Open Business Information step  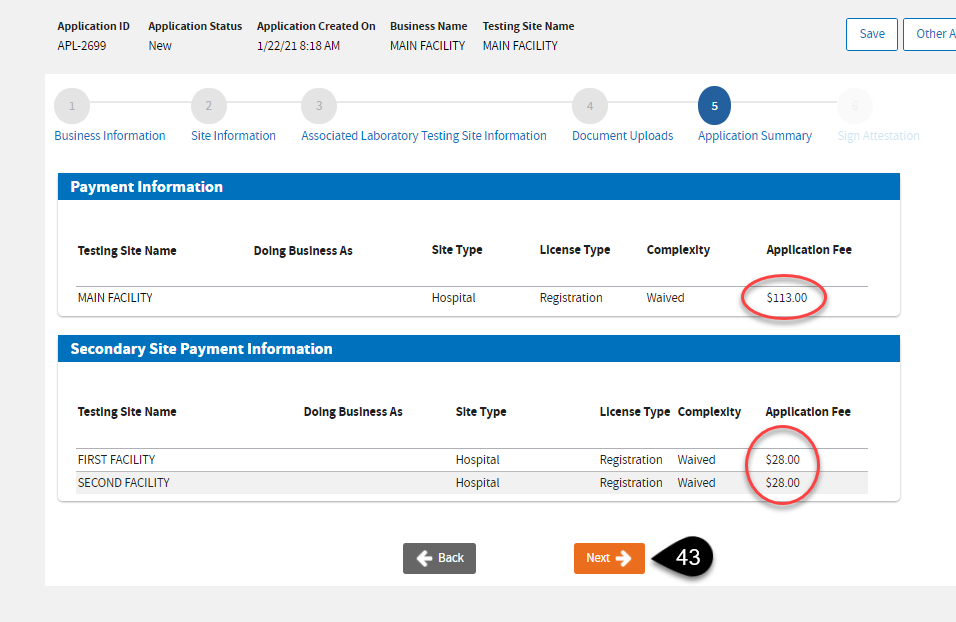pos(110,136)
